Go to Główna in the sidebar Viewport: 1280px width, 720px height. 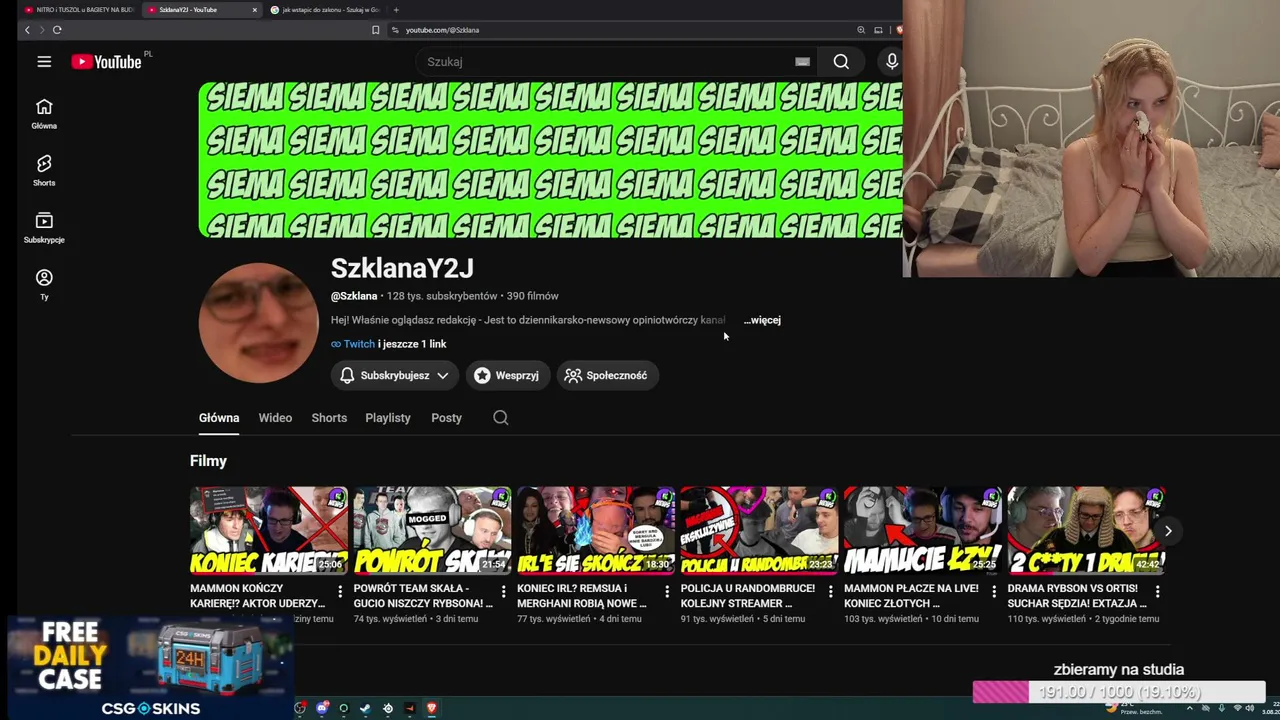pos(44,114)
